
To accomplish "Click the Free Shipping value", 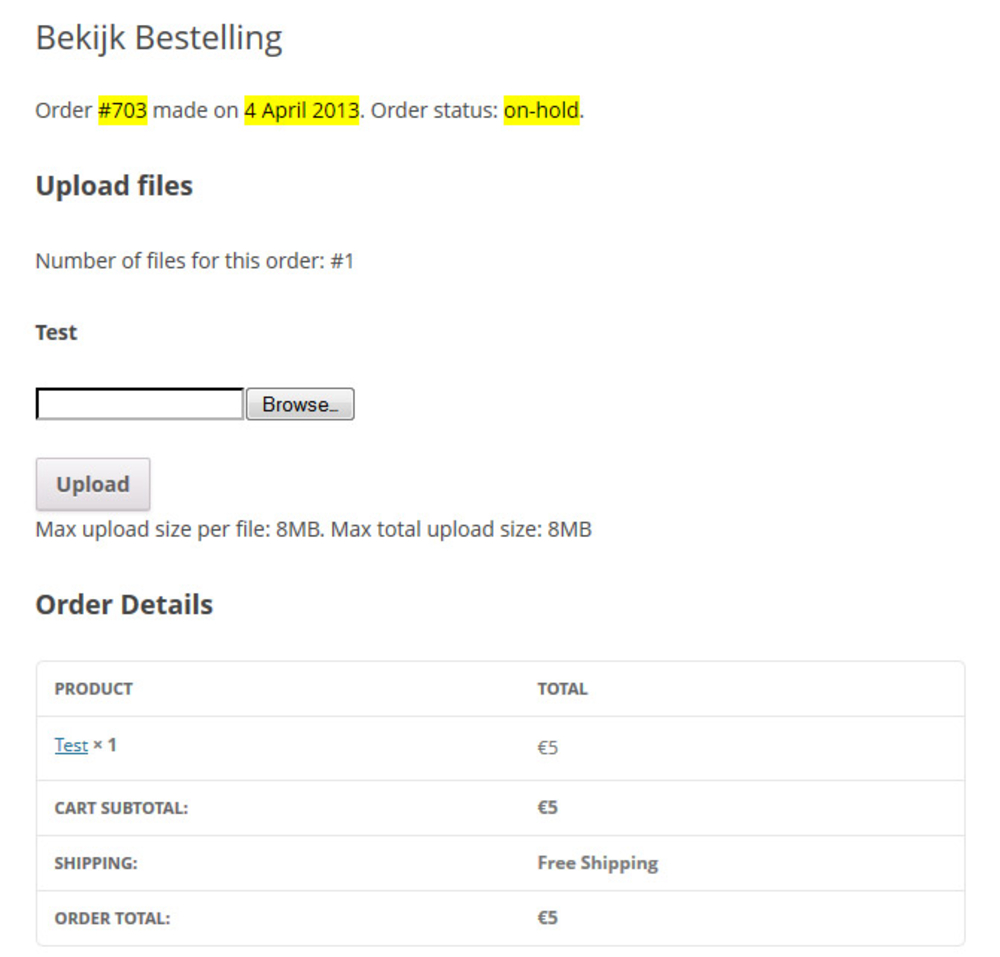I will [x=597, y=863].
